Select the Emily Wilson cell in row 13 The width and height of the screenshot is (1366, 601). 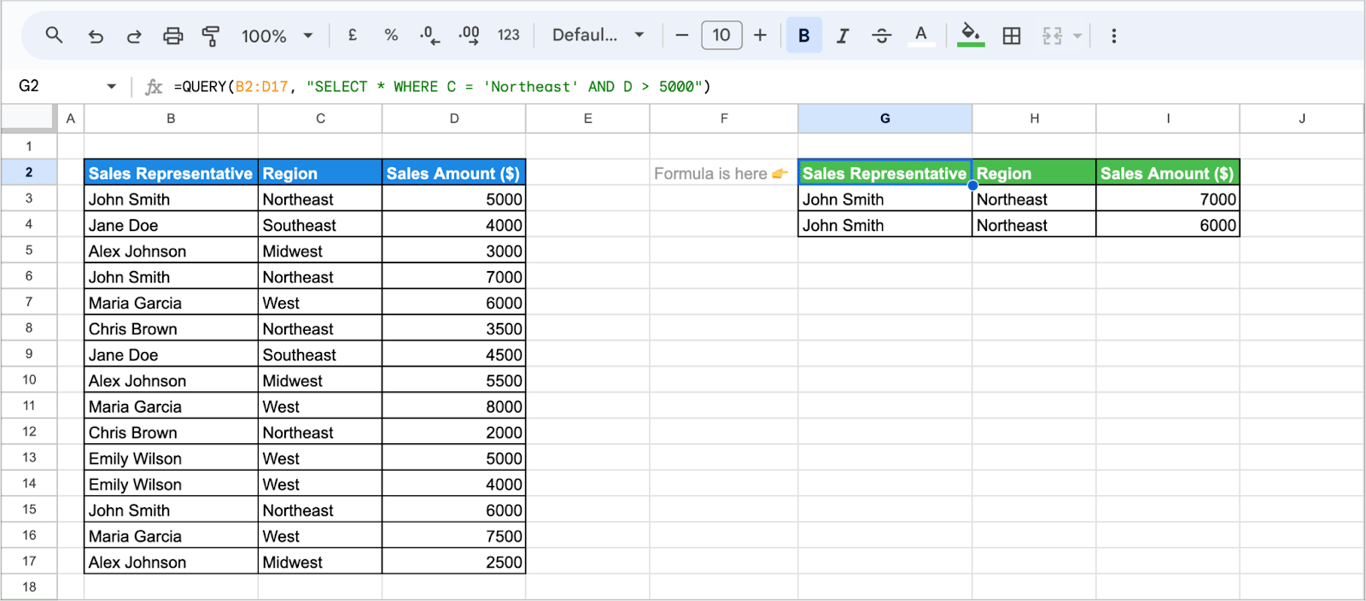point(171,458)
